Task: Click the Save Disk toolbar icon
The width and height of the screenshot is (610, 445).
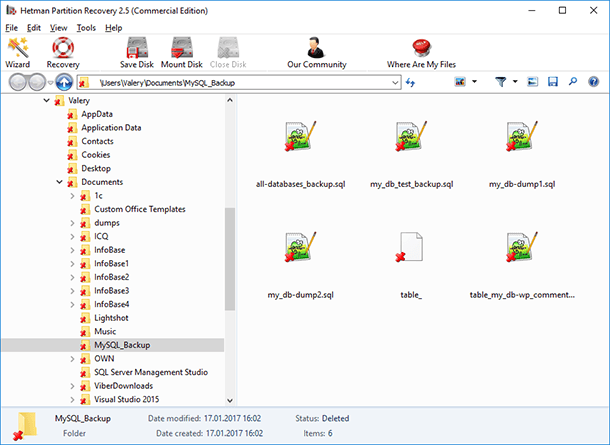Action: pyautogui.click(x=137, y=47)
